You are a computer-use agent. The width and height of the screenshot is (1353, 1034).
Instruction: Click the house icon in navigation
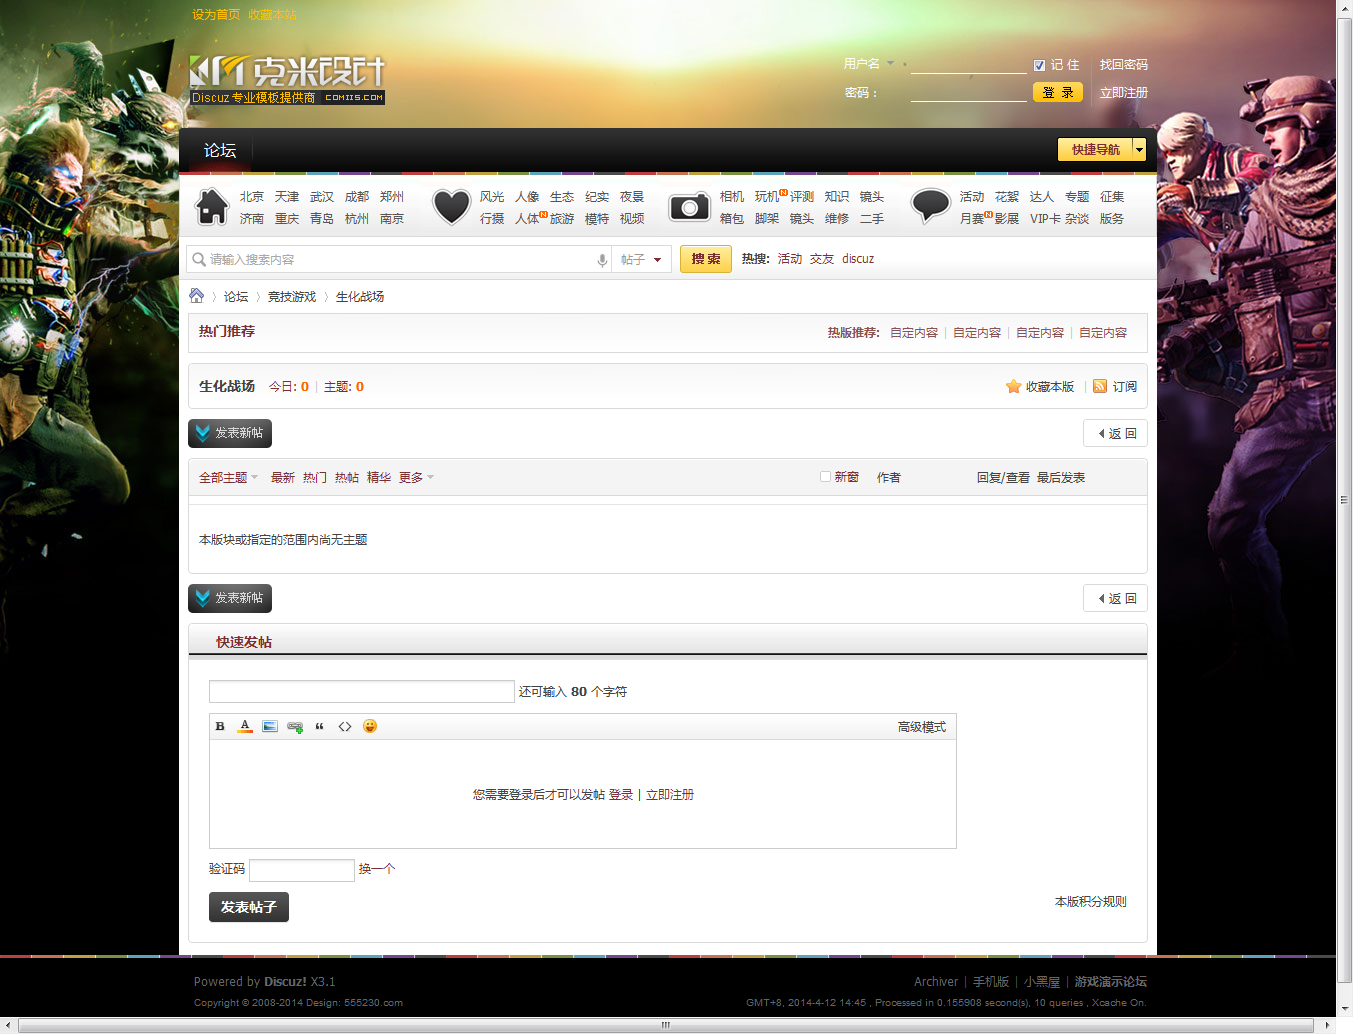click(212, 207)
